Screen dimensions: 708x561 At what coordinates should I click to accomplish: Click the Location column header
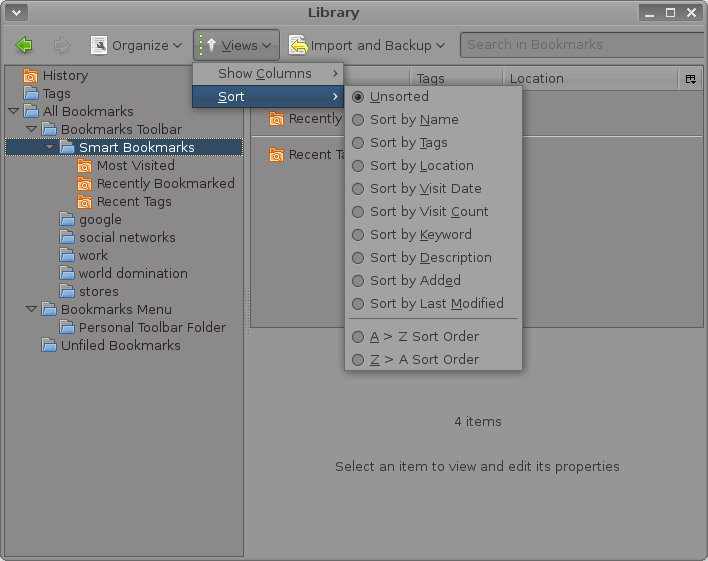point(590,79)
